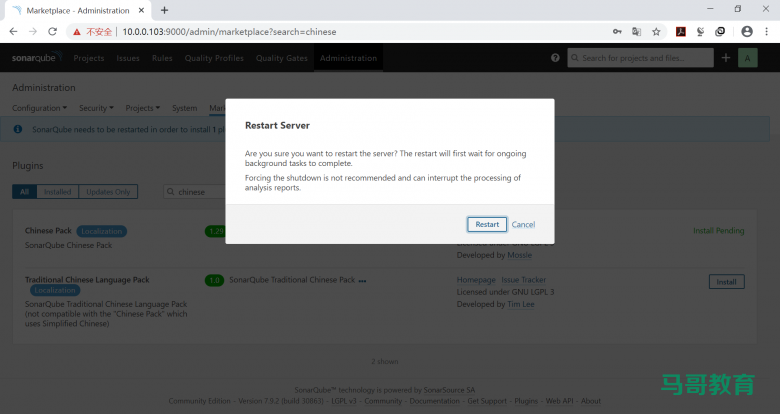
Task: Click the Install Pending status text
Action: 718,230
